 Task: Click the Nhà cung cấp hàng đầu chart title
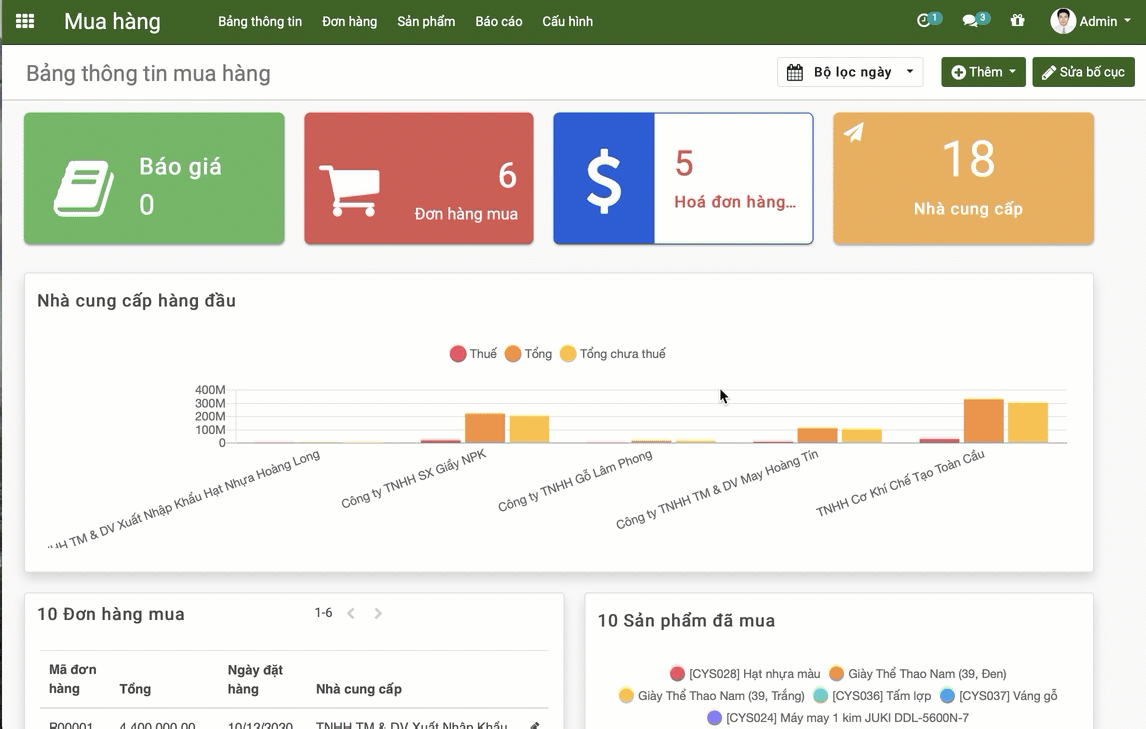(x=137, y=301)
